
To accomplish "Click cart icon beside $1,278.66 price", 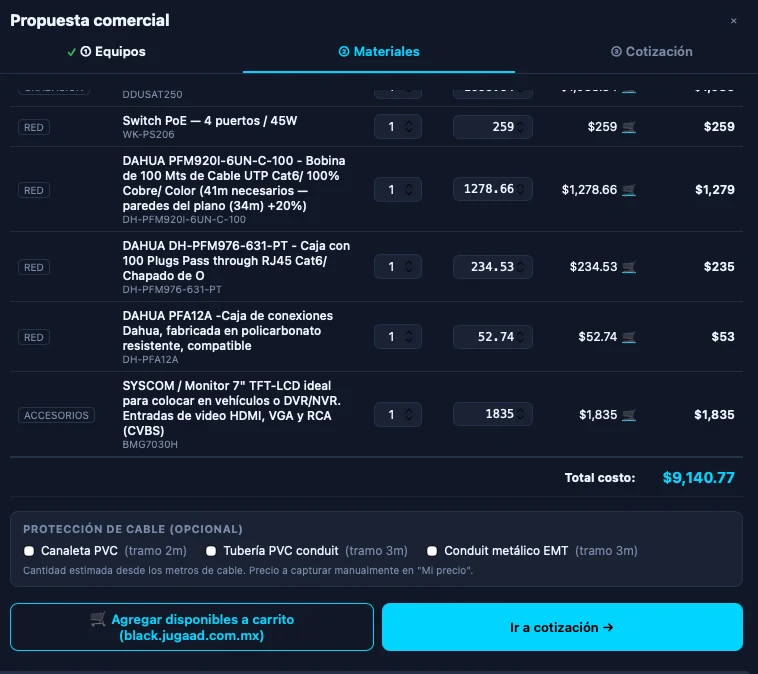I will pyautogui.click(x=628, y=190).
